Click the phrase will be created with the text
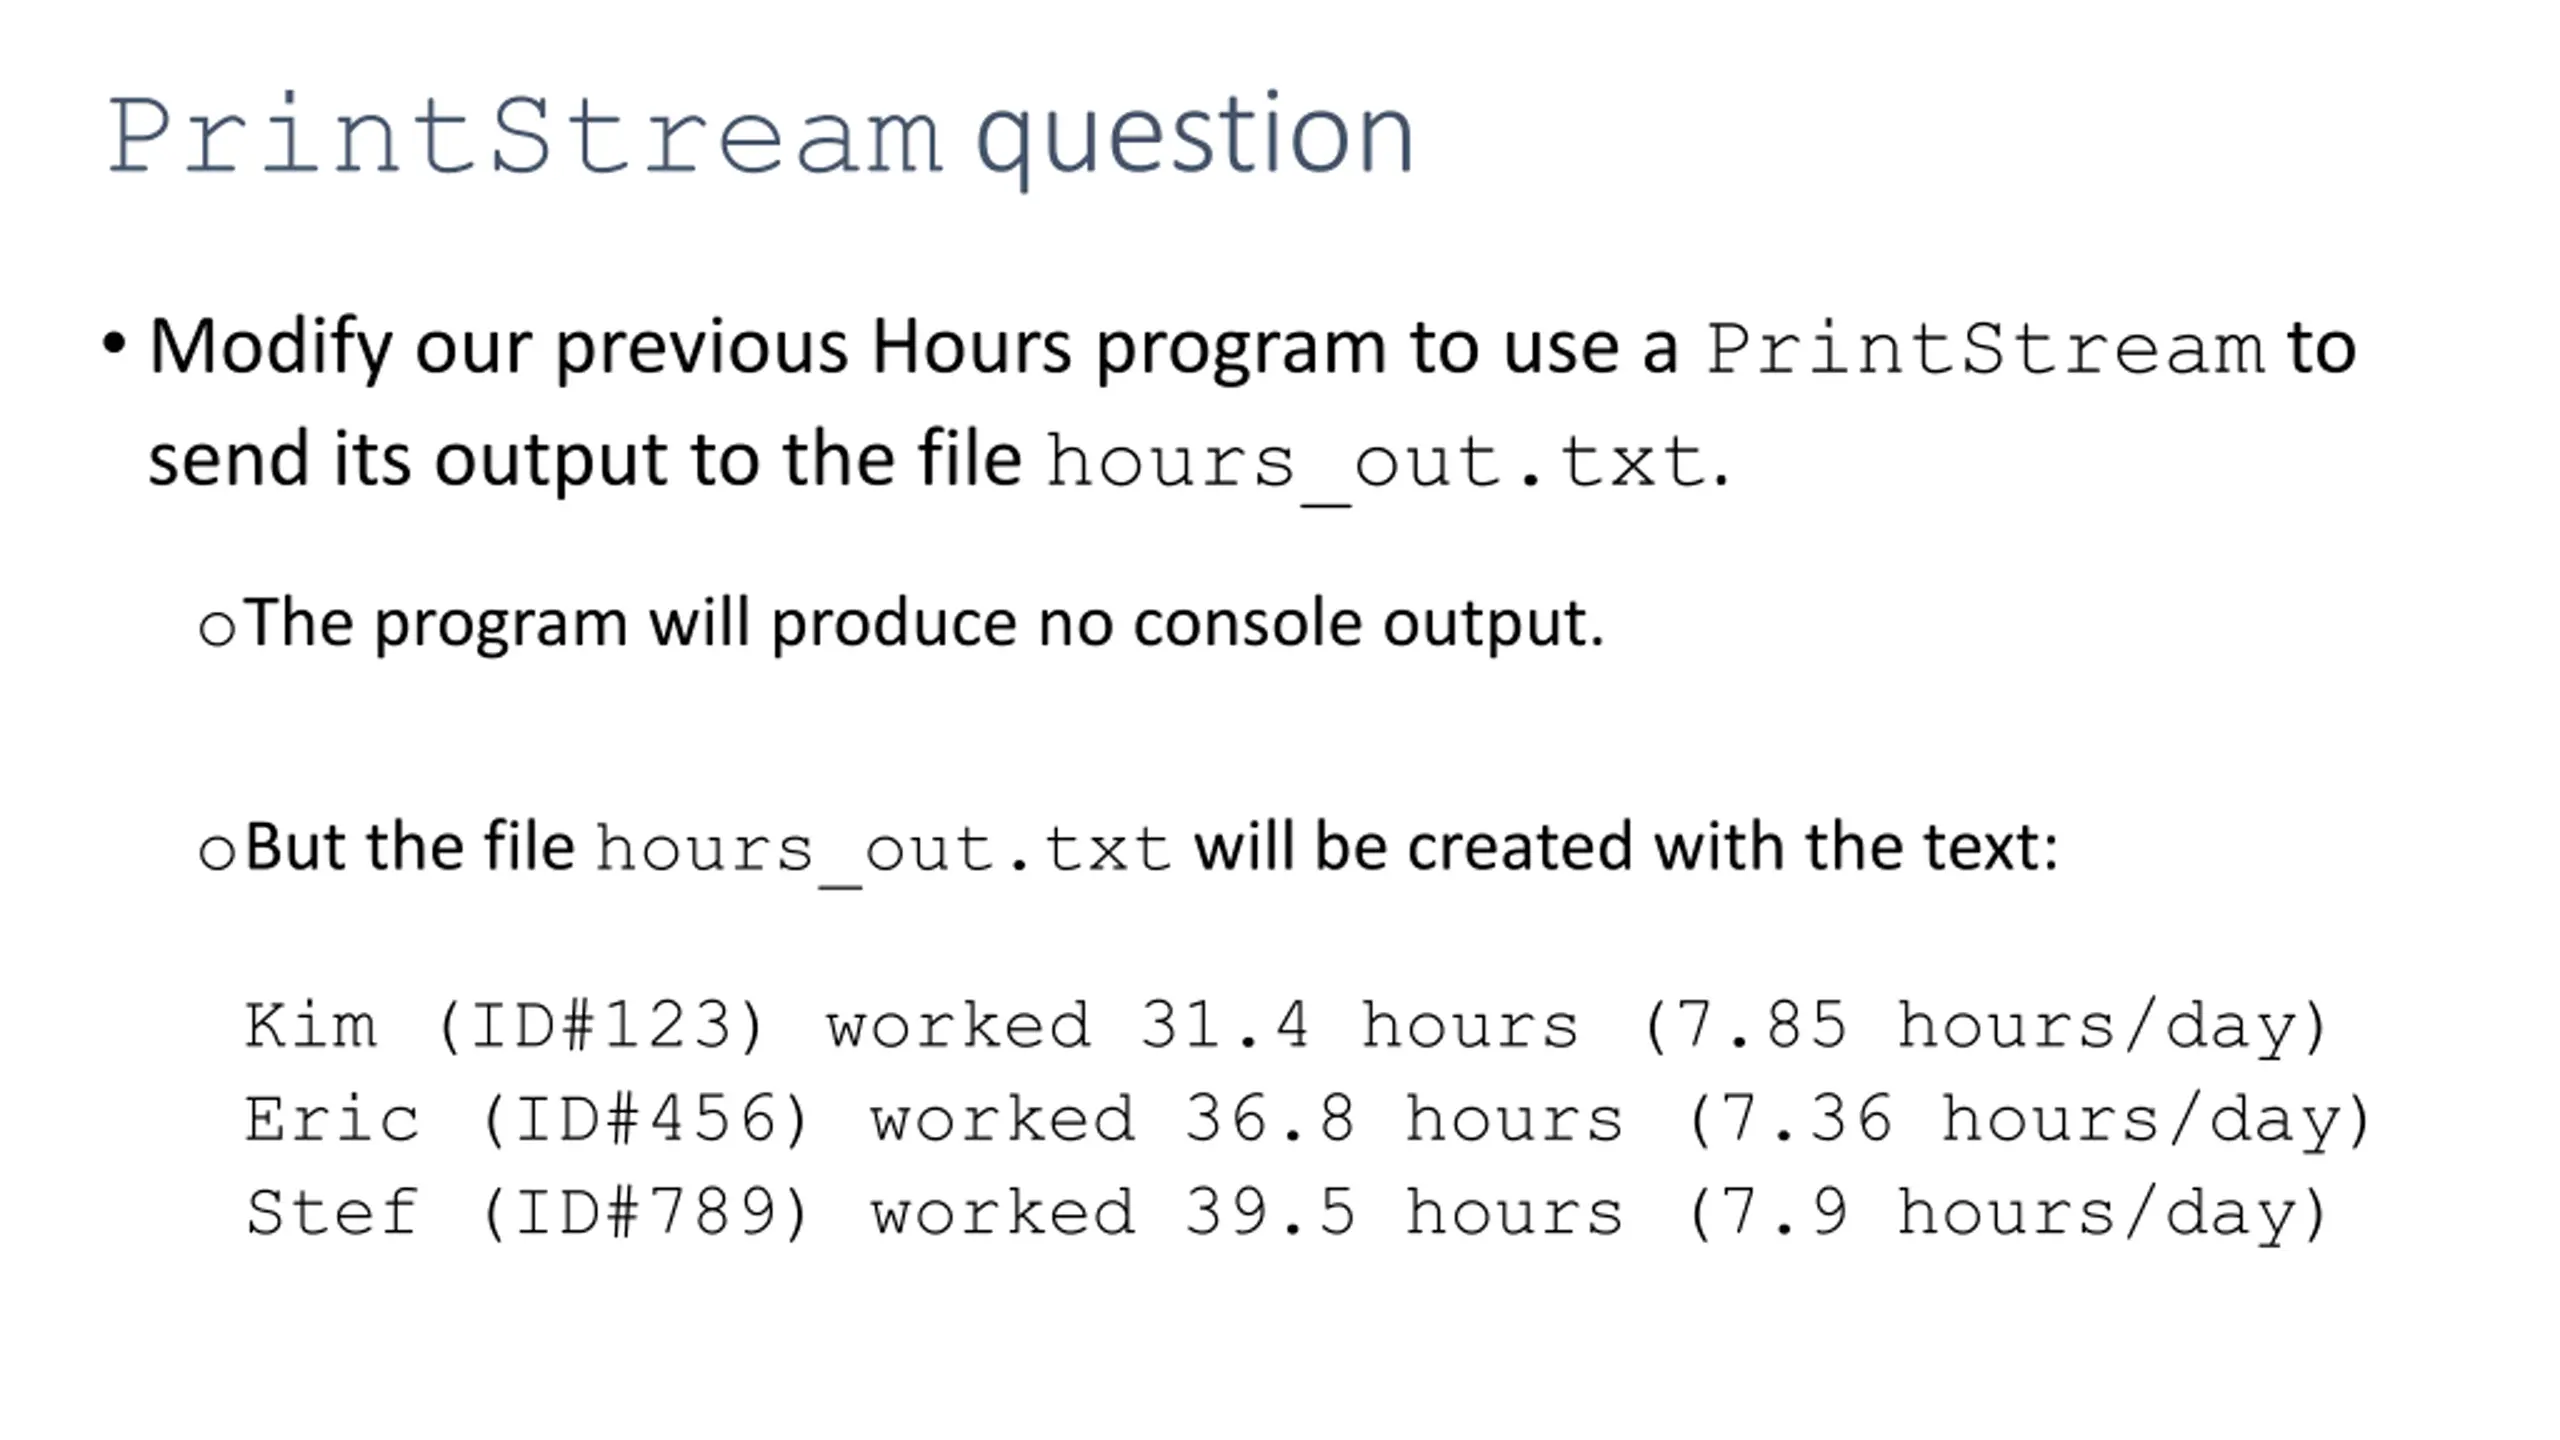Viewport: 2560px width, 1440px height. coord(1626,846)
